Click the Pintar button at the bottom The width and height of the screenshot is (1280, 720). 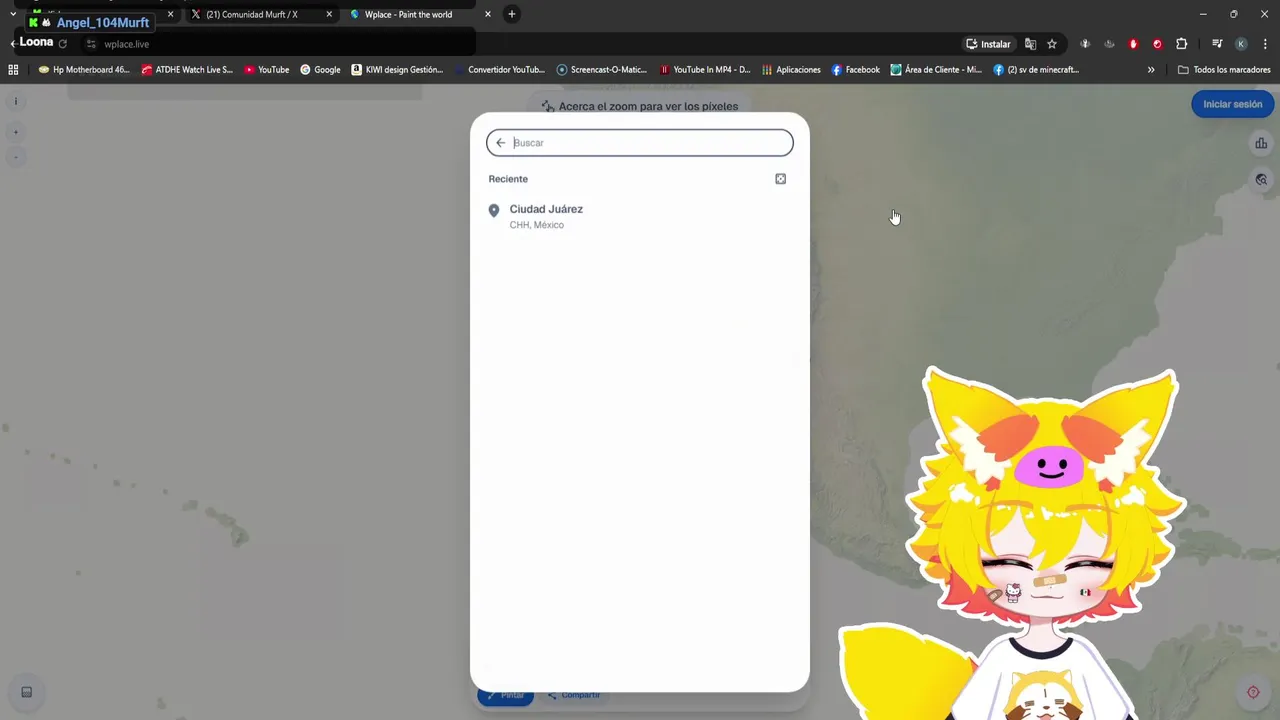(x=505, y=695)
